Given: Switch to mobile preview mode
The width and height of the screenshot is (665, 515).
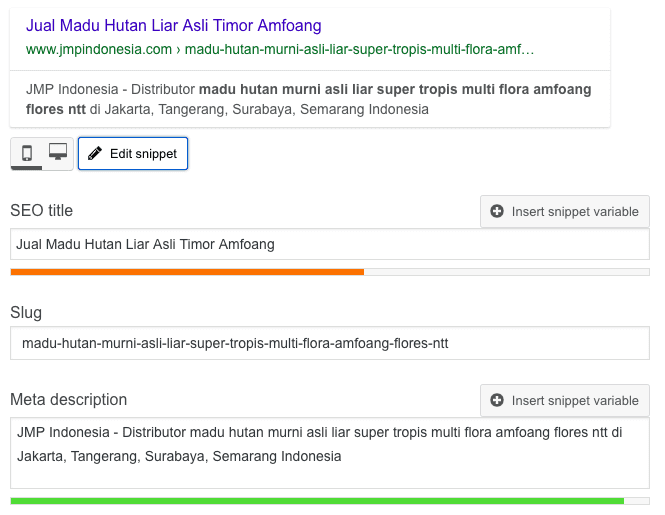Looking at the screenshot, I should point(27,153).
